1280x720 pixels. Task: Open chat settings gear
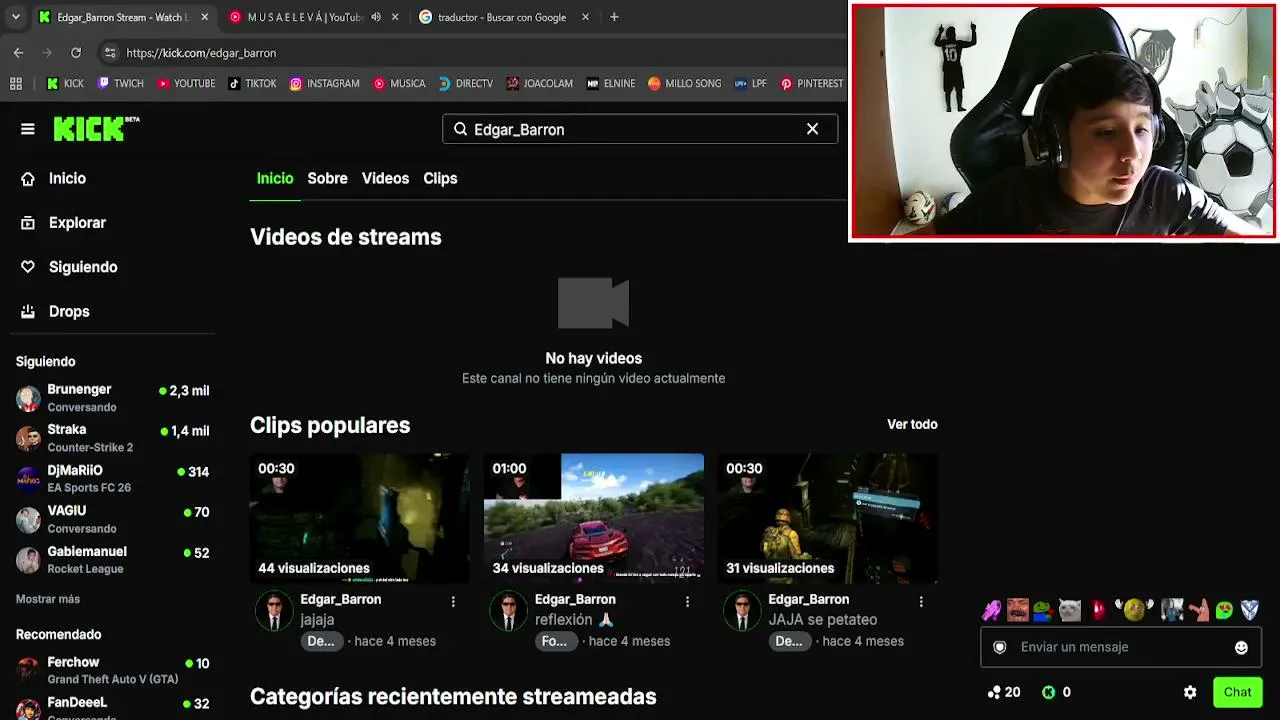click(x=1190, y=692)
